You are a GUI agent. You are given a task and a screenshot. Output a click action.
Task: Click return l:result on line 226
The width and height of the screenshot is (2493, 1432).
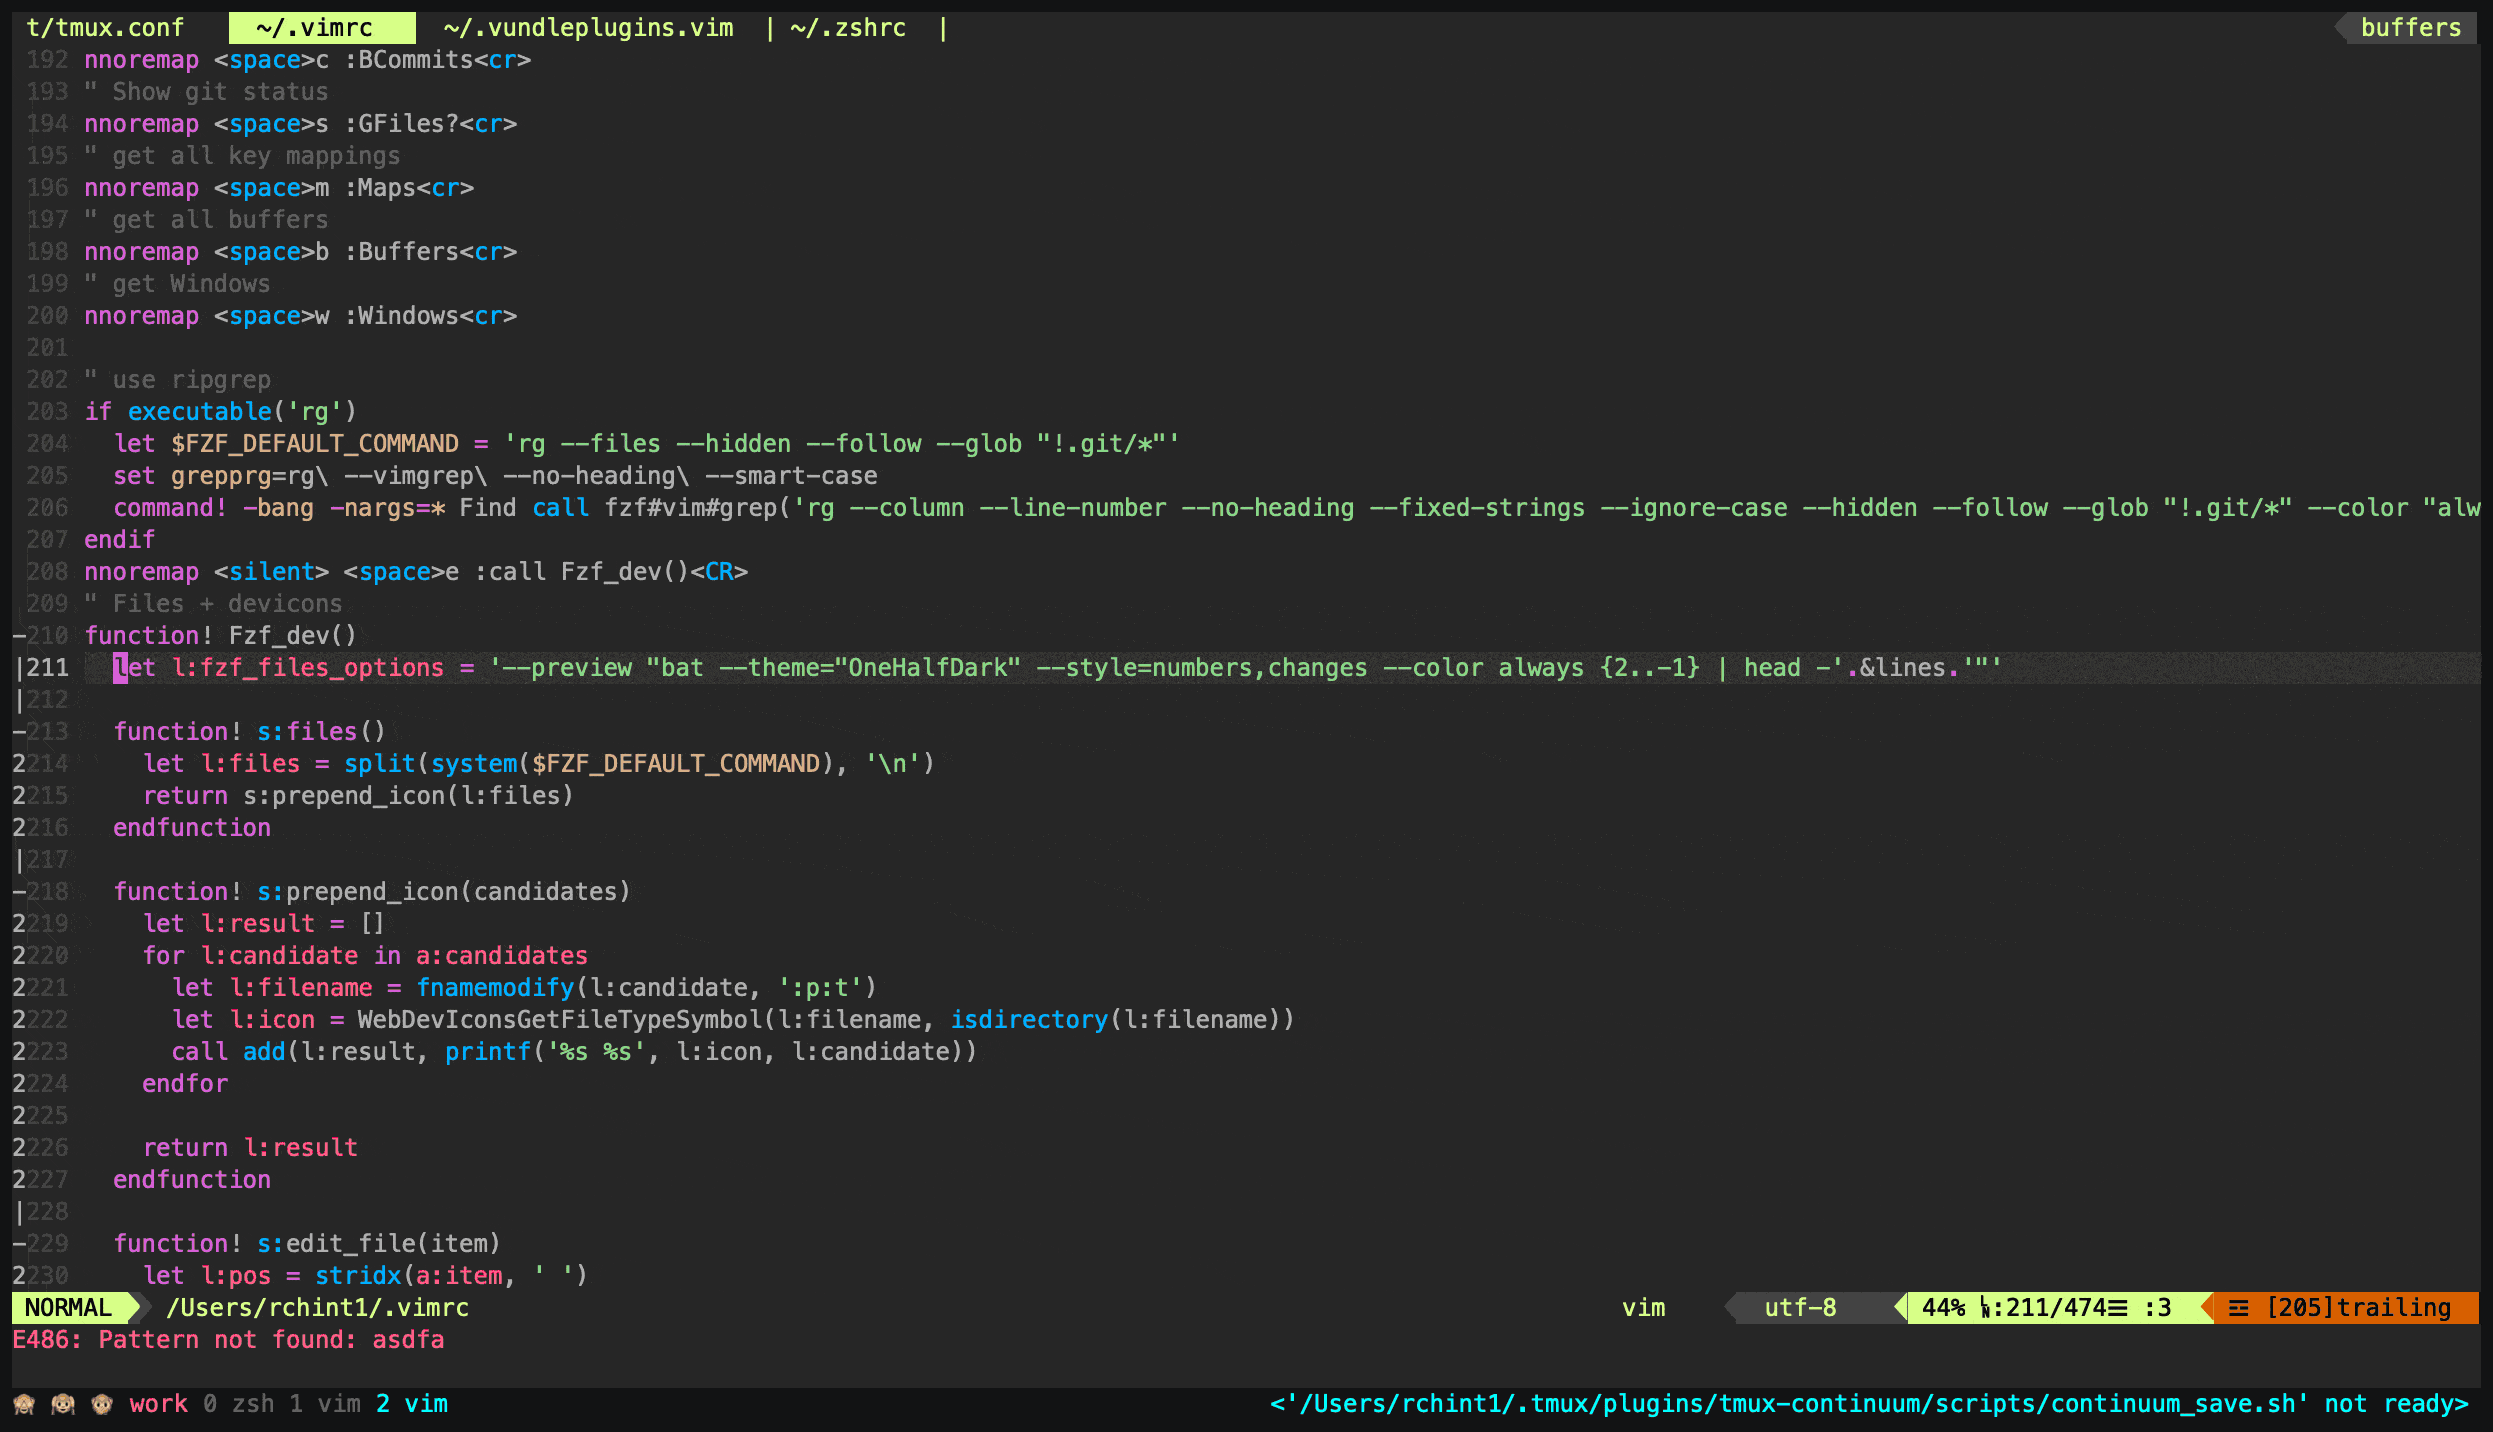point(250,1148)
